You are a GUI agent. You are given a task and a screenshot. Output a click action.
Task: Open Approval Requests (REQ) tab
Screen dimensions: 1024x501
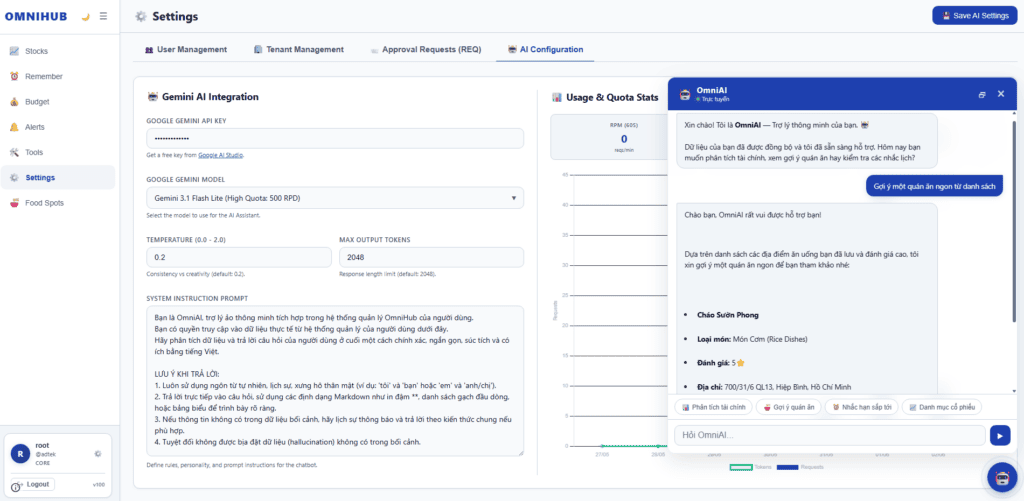425,50
